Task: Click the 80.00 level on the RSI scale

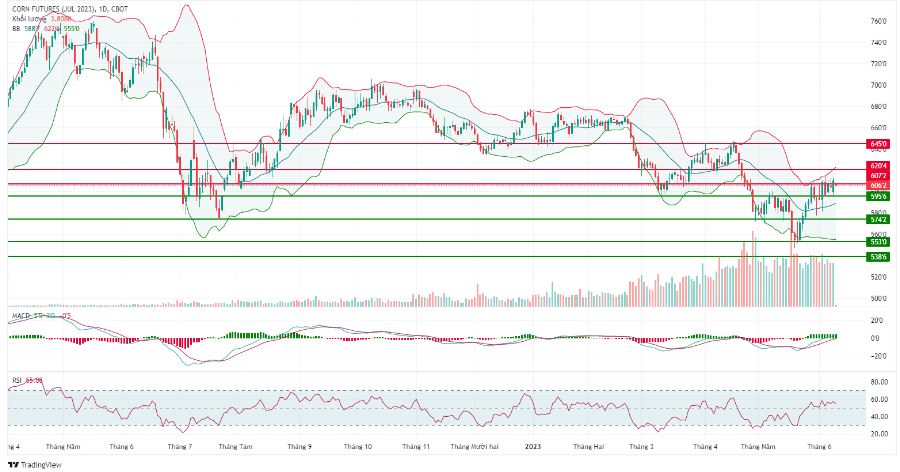Action: tap(879, 381)
